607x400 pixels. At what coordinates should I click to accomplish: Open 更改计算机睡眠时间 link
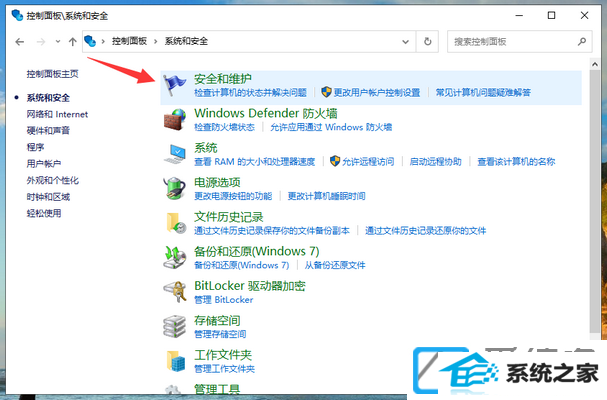click(x=326, y=196)
